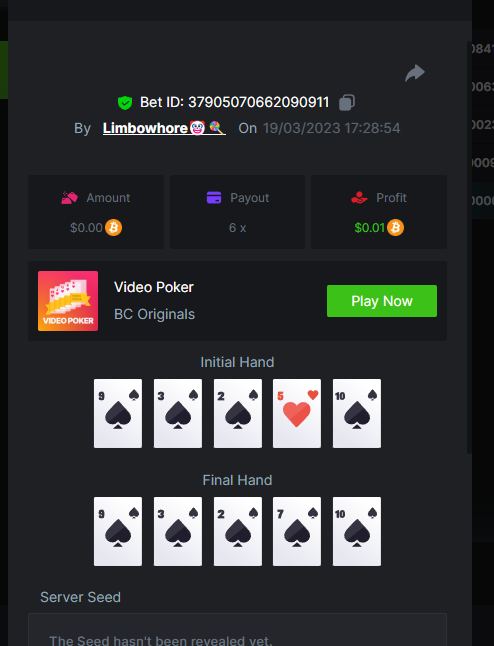Click the pink Amount bag icon
The height and width of the screenshot is (646, 494).
(x=69, y=198)
